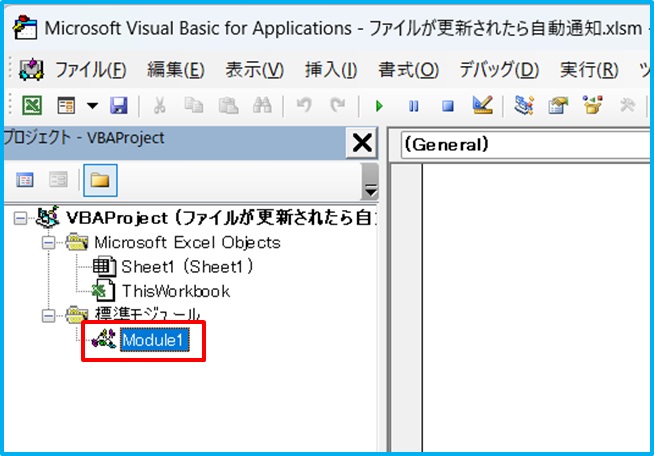The height and width of the screenshot is (456, 654).
Task: Select Microsoft Excel Objects folder
Action: 187,242
